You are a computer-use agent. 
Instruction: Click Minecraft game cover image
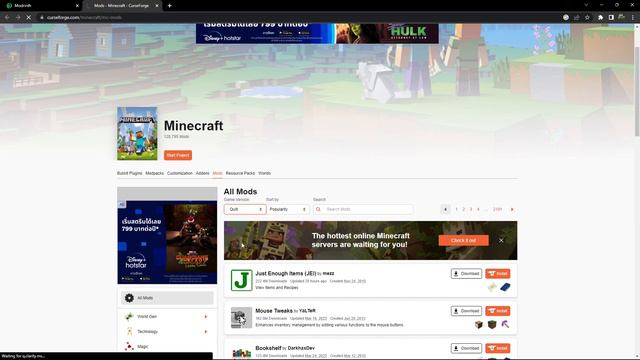coord(137,133)
